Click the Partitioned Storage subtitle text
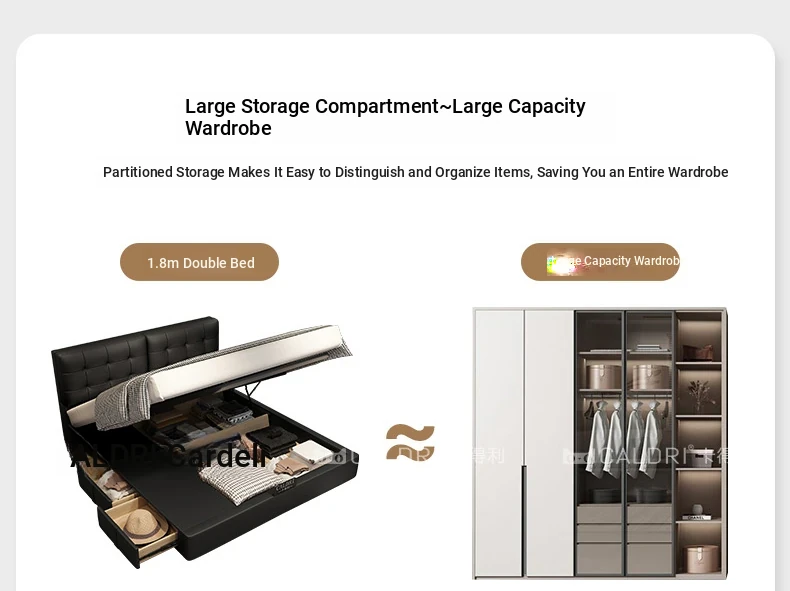This screenshot has height=591, width=790. (x=415, y=172)
